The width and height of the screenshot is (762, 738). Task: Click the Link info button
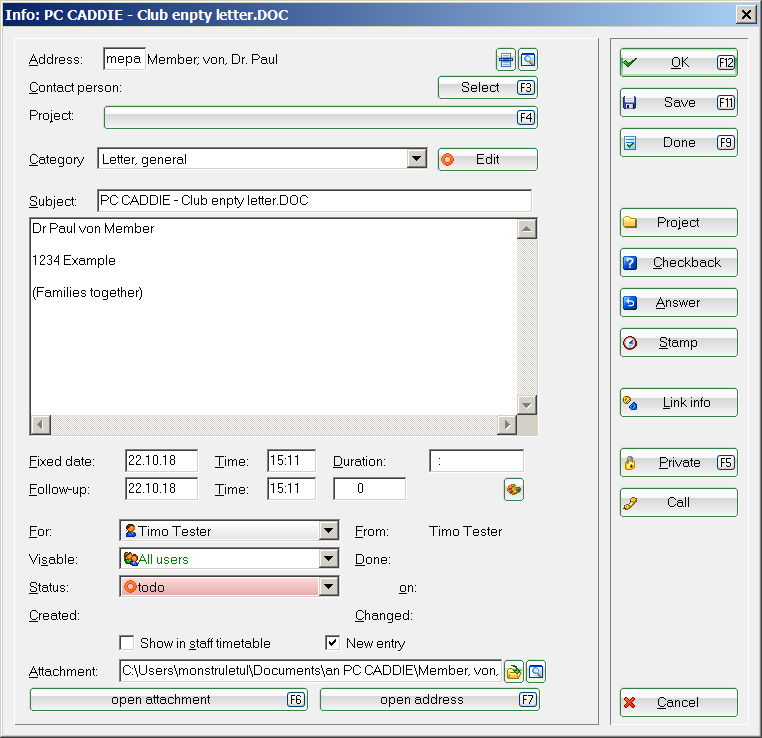coord(678,403)
